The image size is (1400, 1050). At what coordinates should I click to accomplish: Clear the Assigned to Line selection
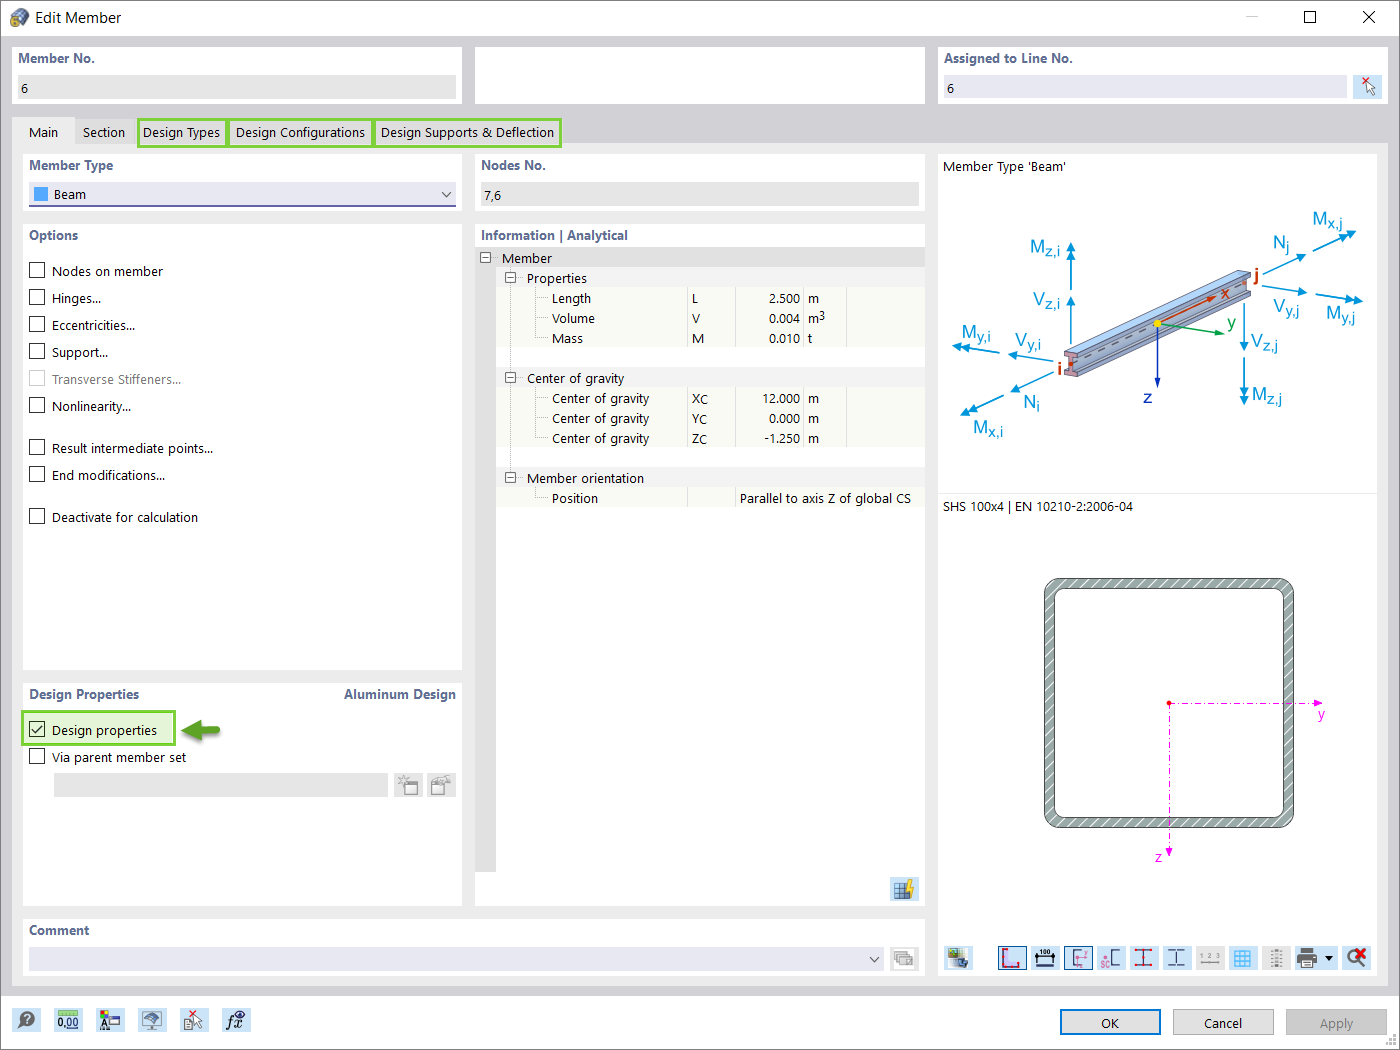pyautogui.click(x=1367, y=86)
